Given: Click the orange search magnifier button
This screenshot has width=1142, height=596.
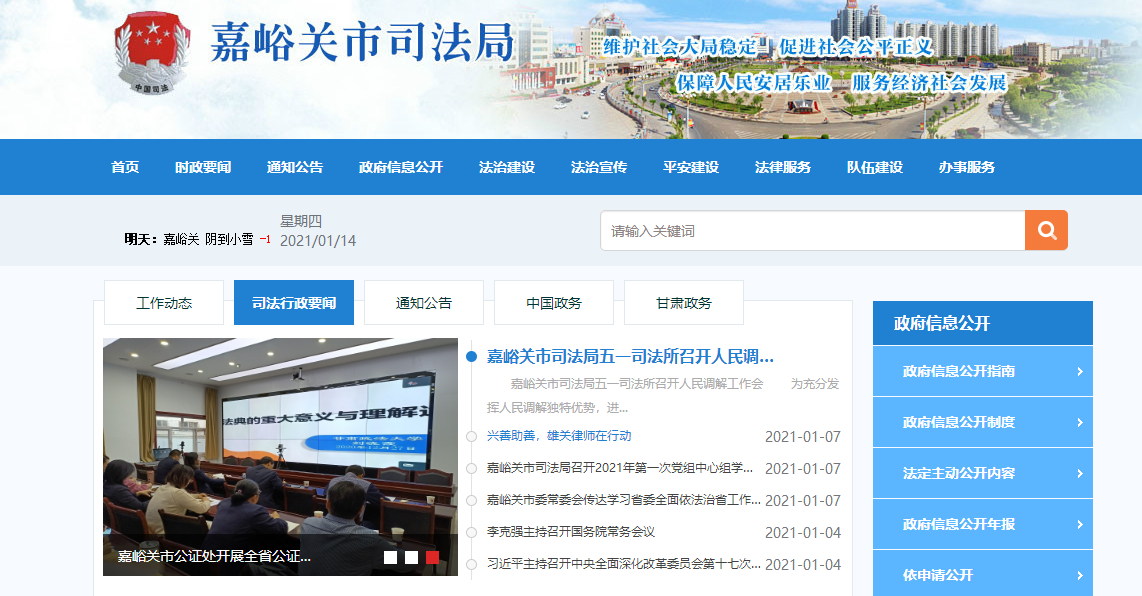Looking at the screenshot, I should pyautogui.click(x=1046, y=230).
